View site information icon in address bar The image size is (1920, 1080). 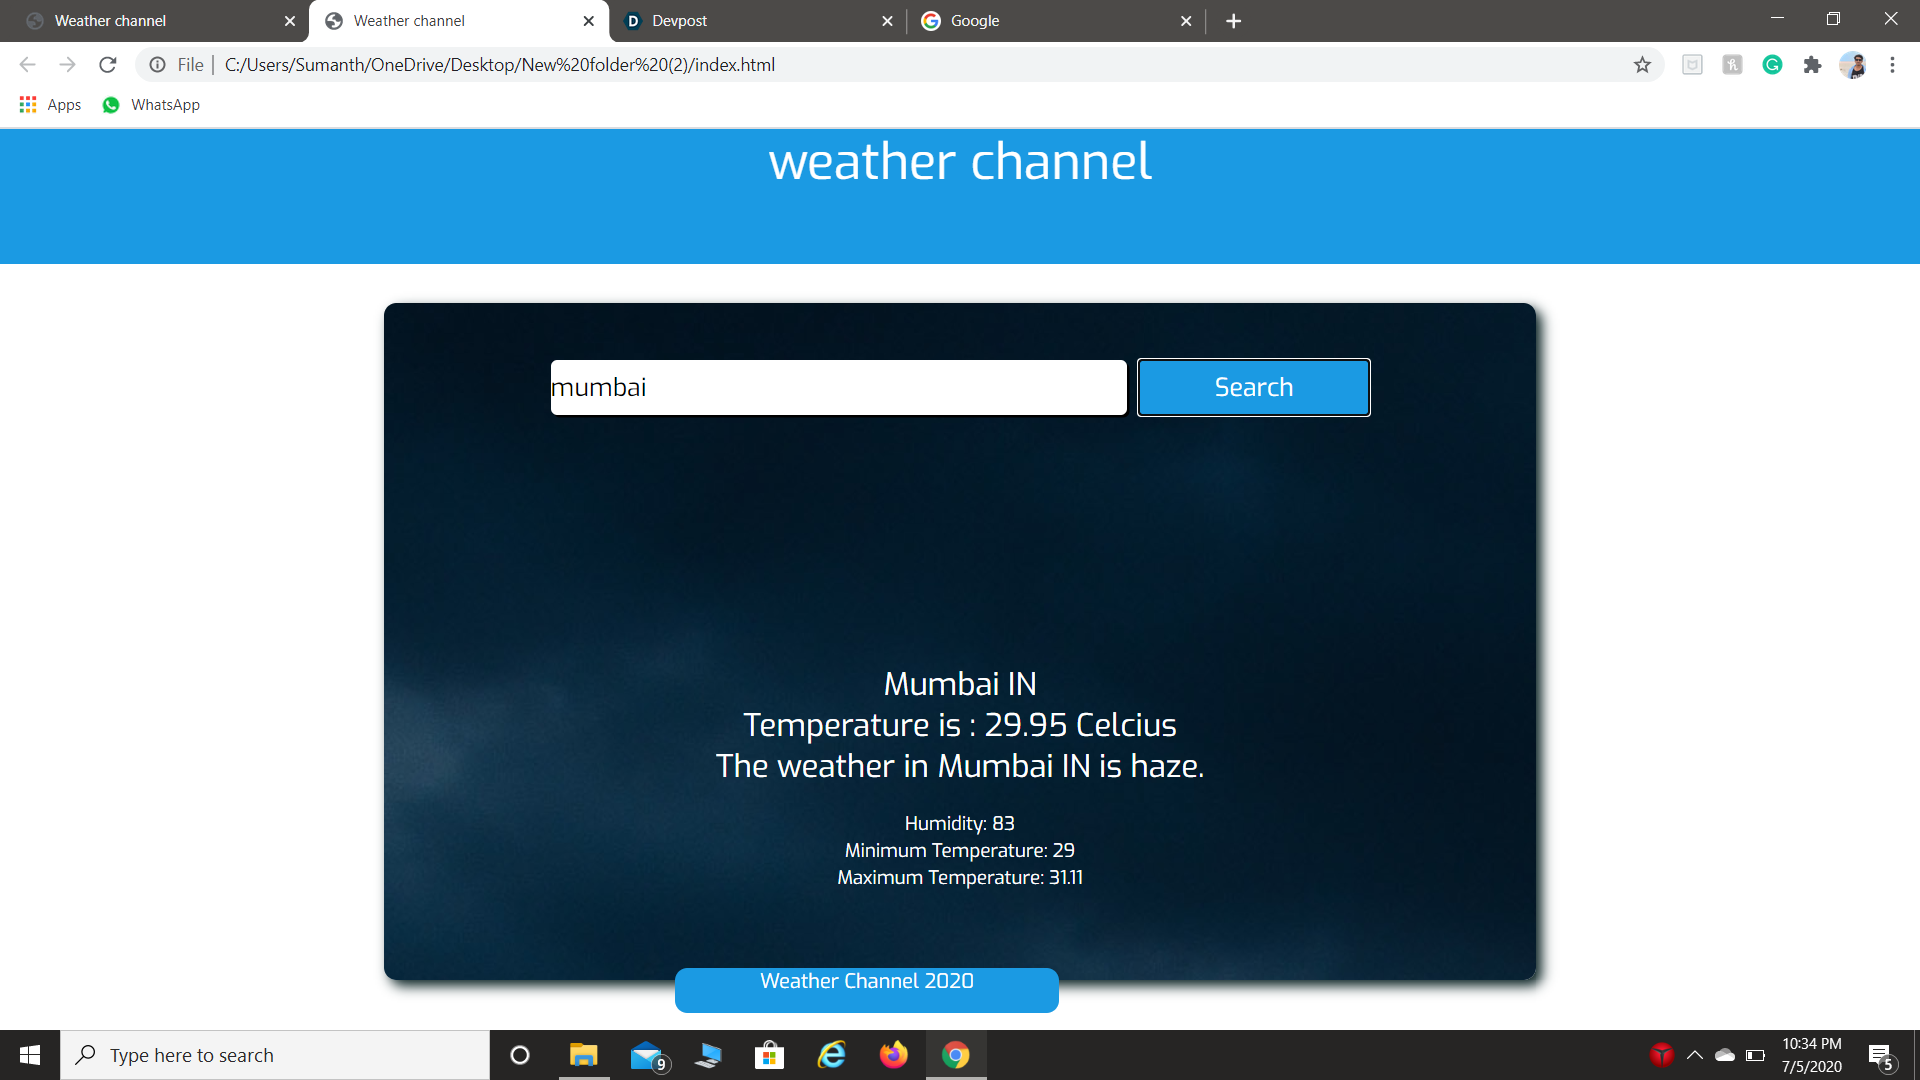157,65
